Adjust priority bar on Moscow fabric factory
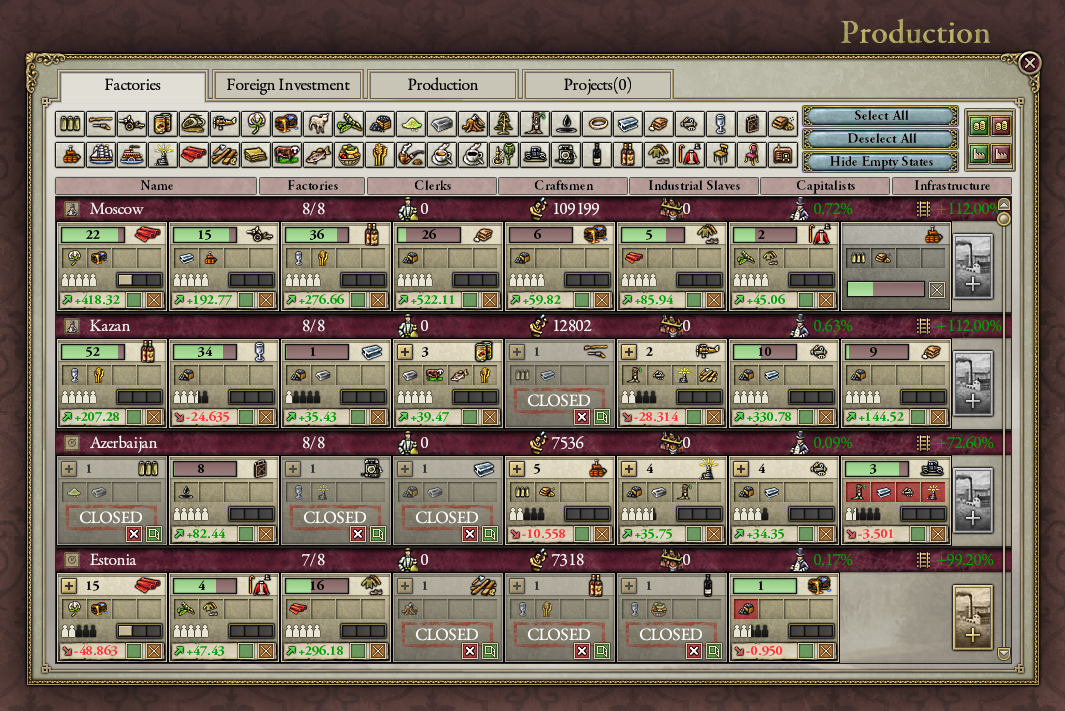This screenshot has width=1065, height=711. pyautogui.click(x=139, y=280)
